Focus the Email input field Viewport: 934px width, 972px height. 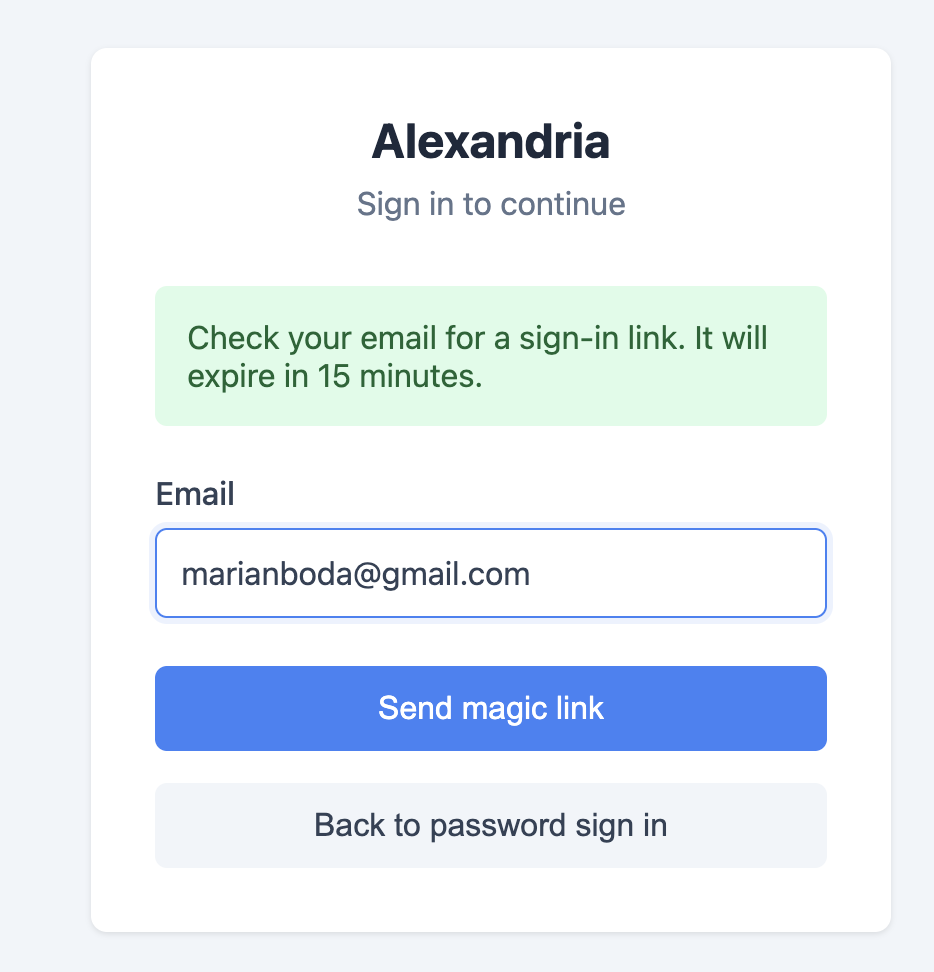[490, 574]
